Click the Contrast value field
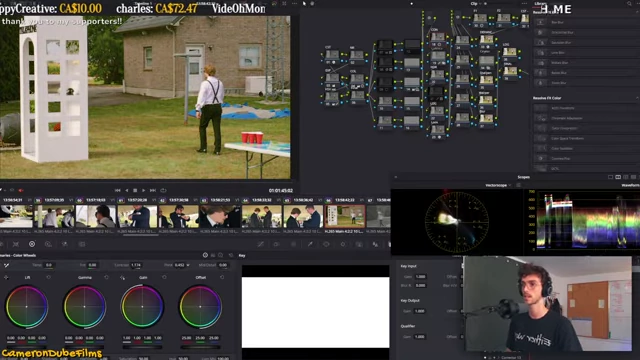The image size is (640, 360). pyautogui.click(x=136, y=265)
